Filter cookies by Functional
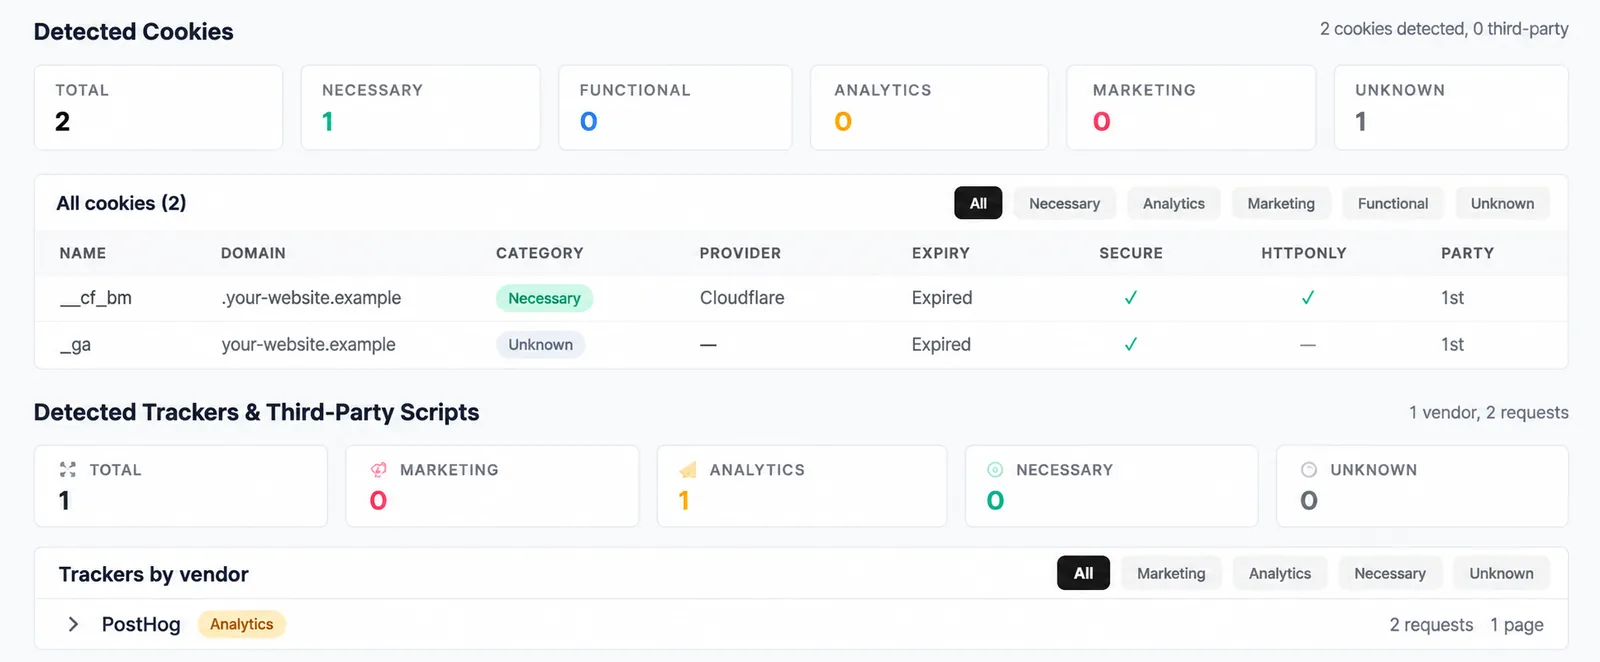This screenshot has width=1600, height=662. coord(1393,203)
